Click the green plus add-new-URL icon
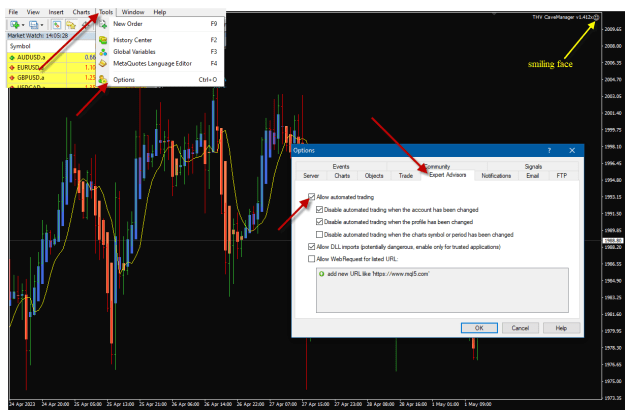The height and width of the screenshot is (410, 625). (322, 274)
